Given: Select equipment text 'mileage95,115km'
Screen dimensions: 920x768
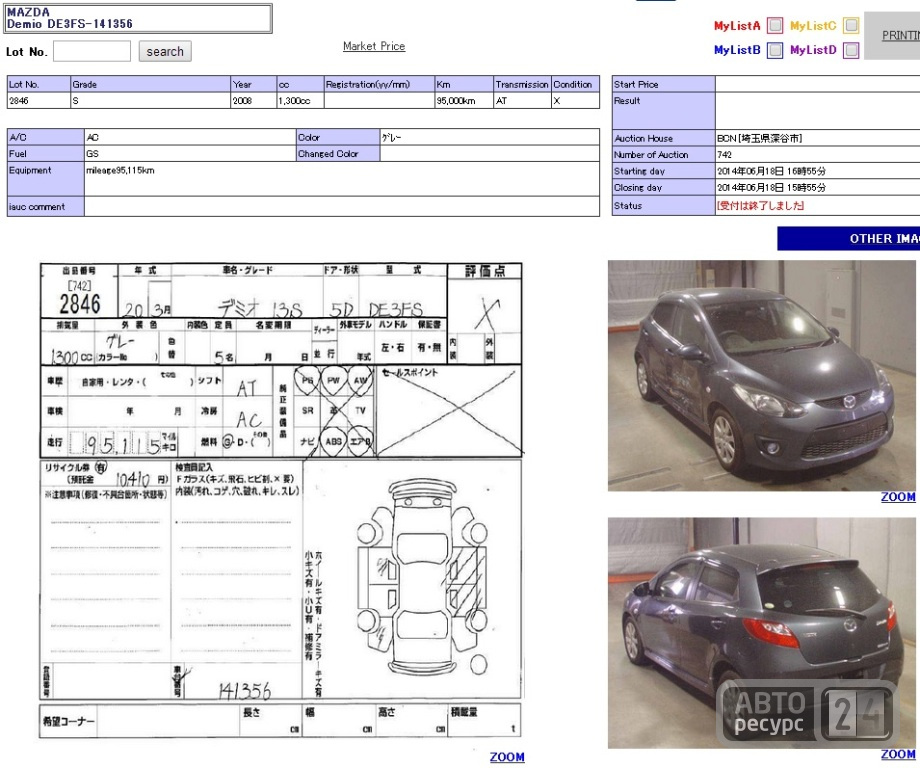Looking at the screenshot, I should [x=120, y=170].
